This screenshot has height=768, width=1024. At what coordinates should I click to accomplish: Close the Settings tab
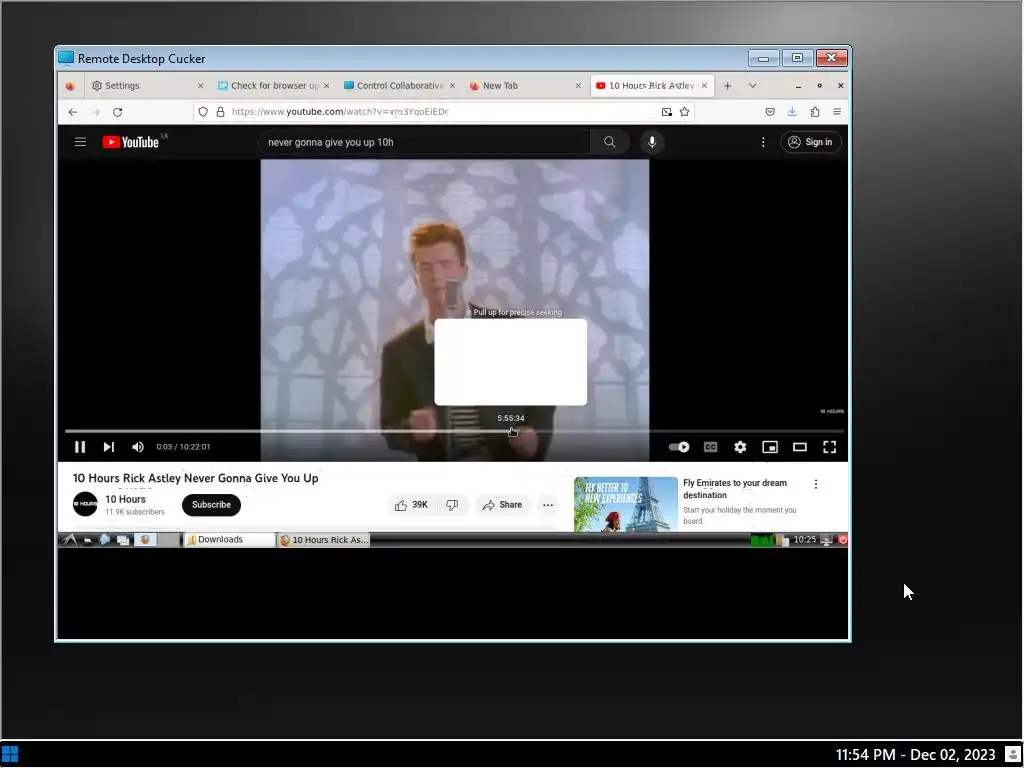tap(200, 86)
